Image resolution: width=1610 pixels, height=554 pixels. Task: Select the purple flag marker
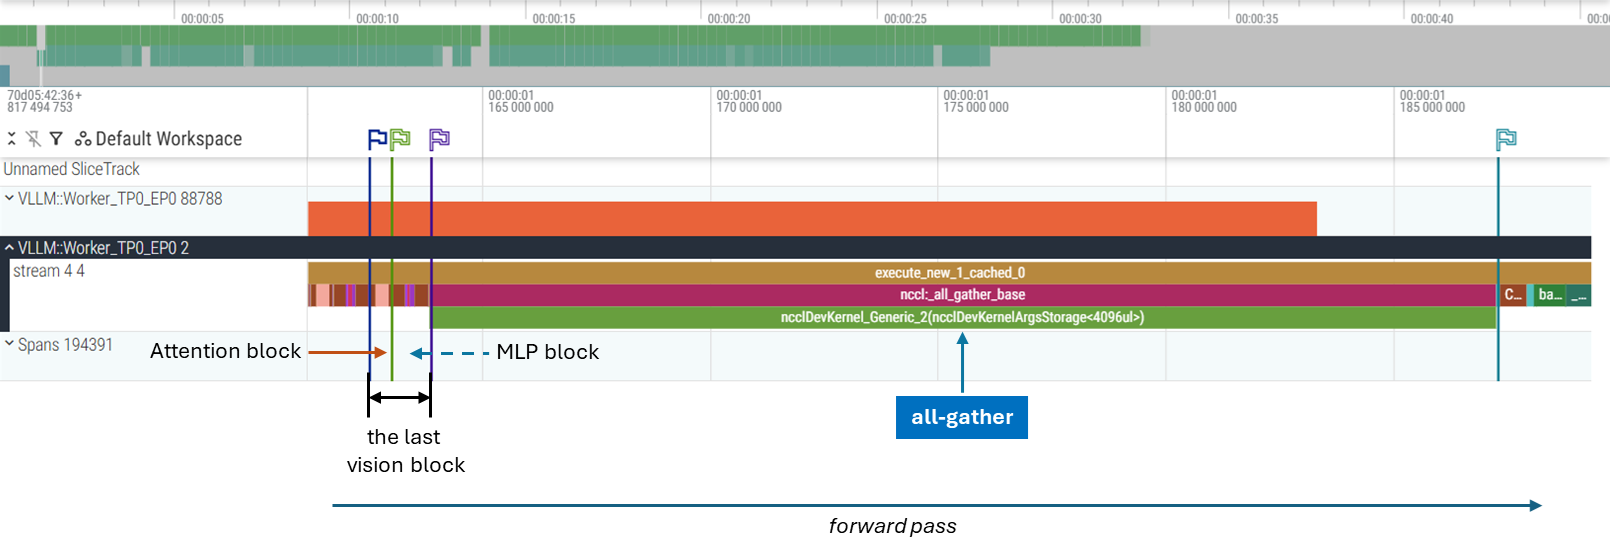point(439,139)
